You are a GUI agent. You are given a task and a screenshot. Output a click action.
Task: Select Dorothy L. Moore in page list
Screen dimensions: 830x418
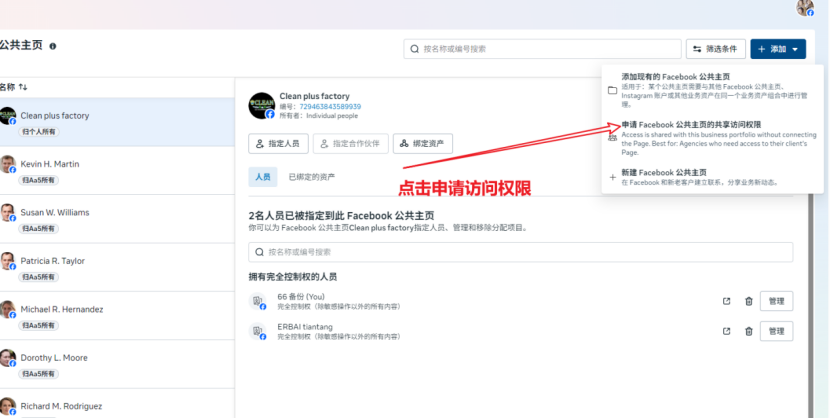117,365
